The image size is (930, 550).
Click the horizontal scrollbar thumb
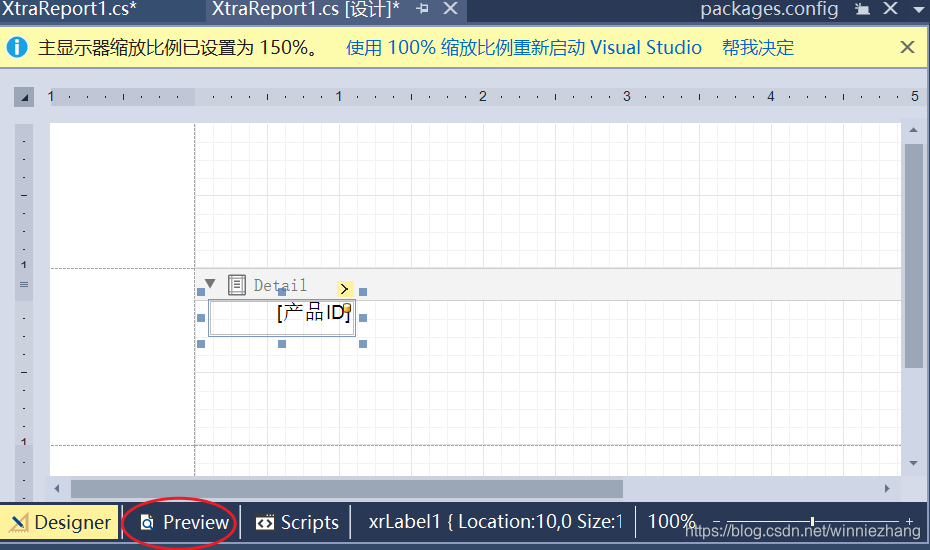coord(347,489)
